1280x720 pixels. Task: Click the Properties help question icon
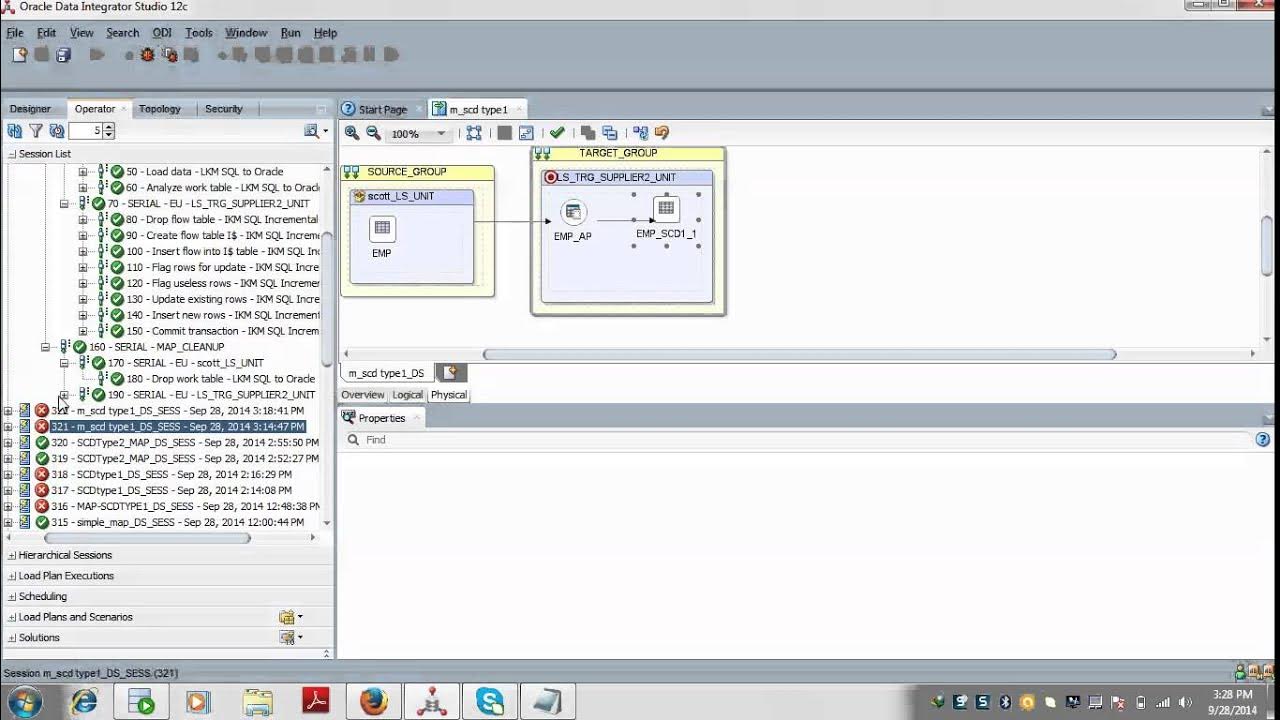1263,440
